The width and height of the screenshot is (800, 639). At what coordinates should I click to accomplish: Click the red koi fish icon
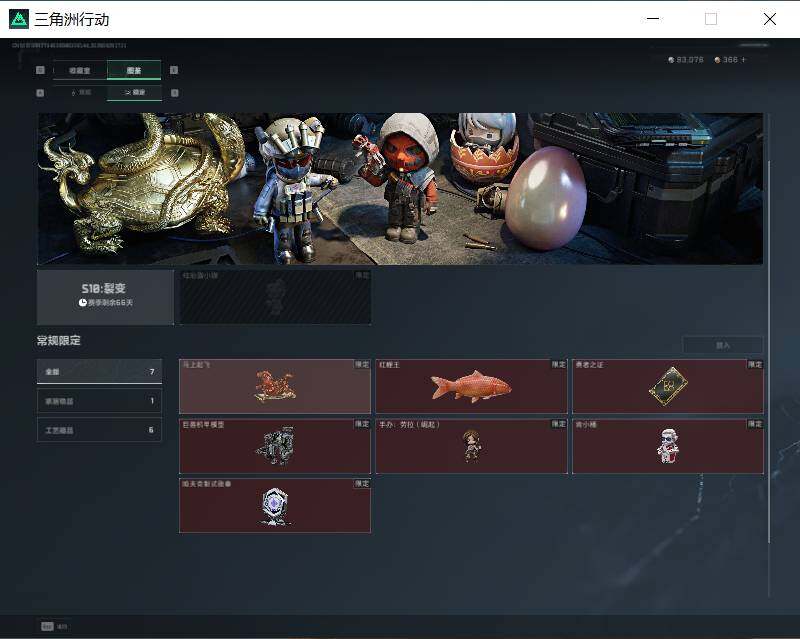click(471, 386)
